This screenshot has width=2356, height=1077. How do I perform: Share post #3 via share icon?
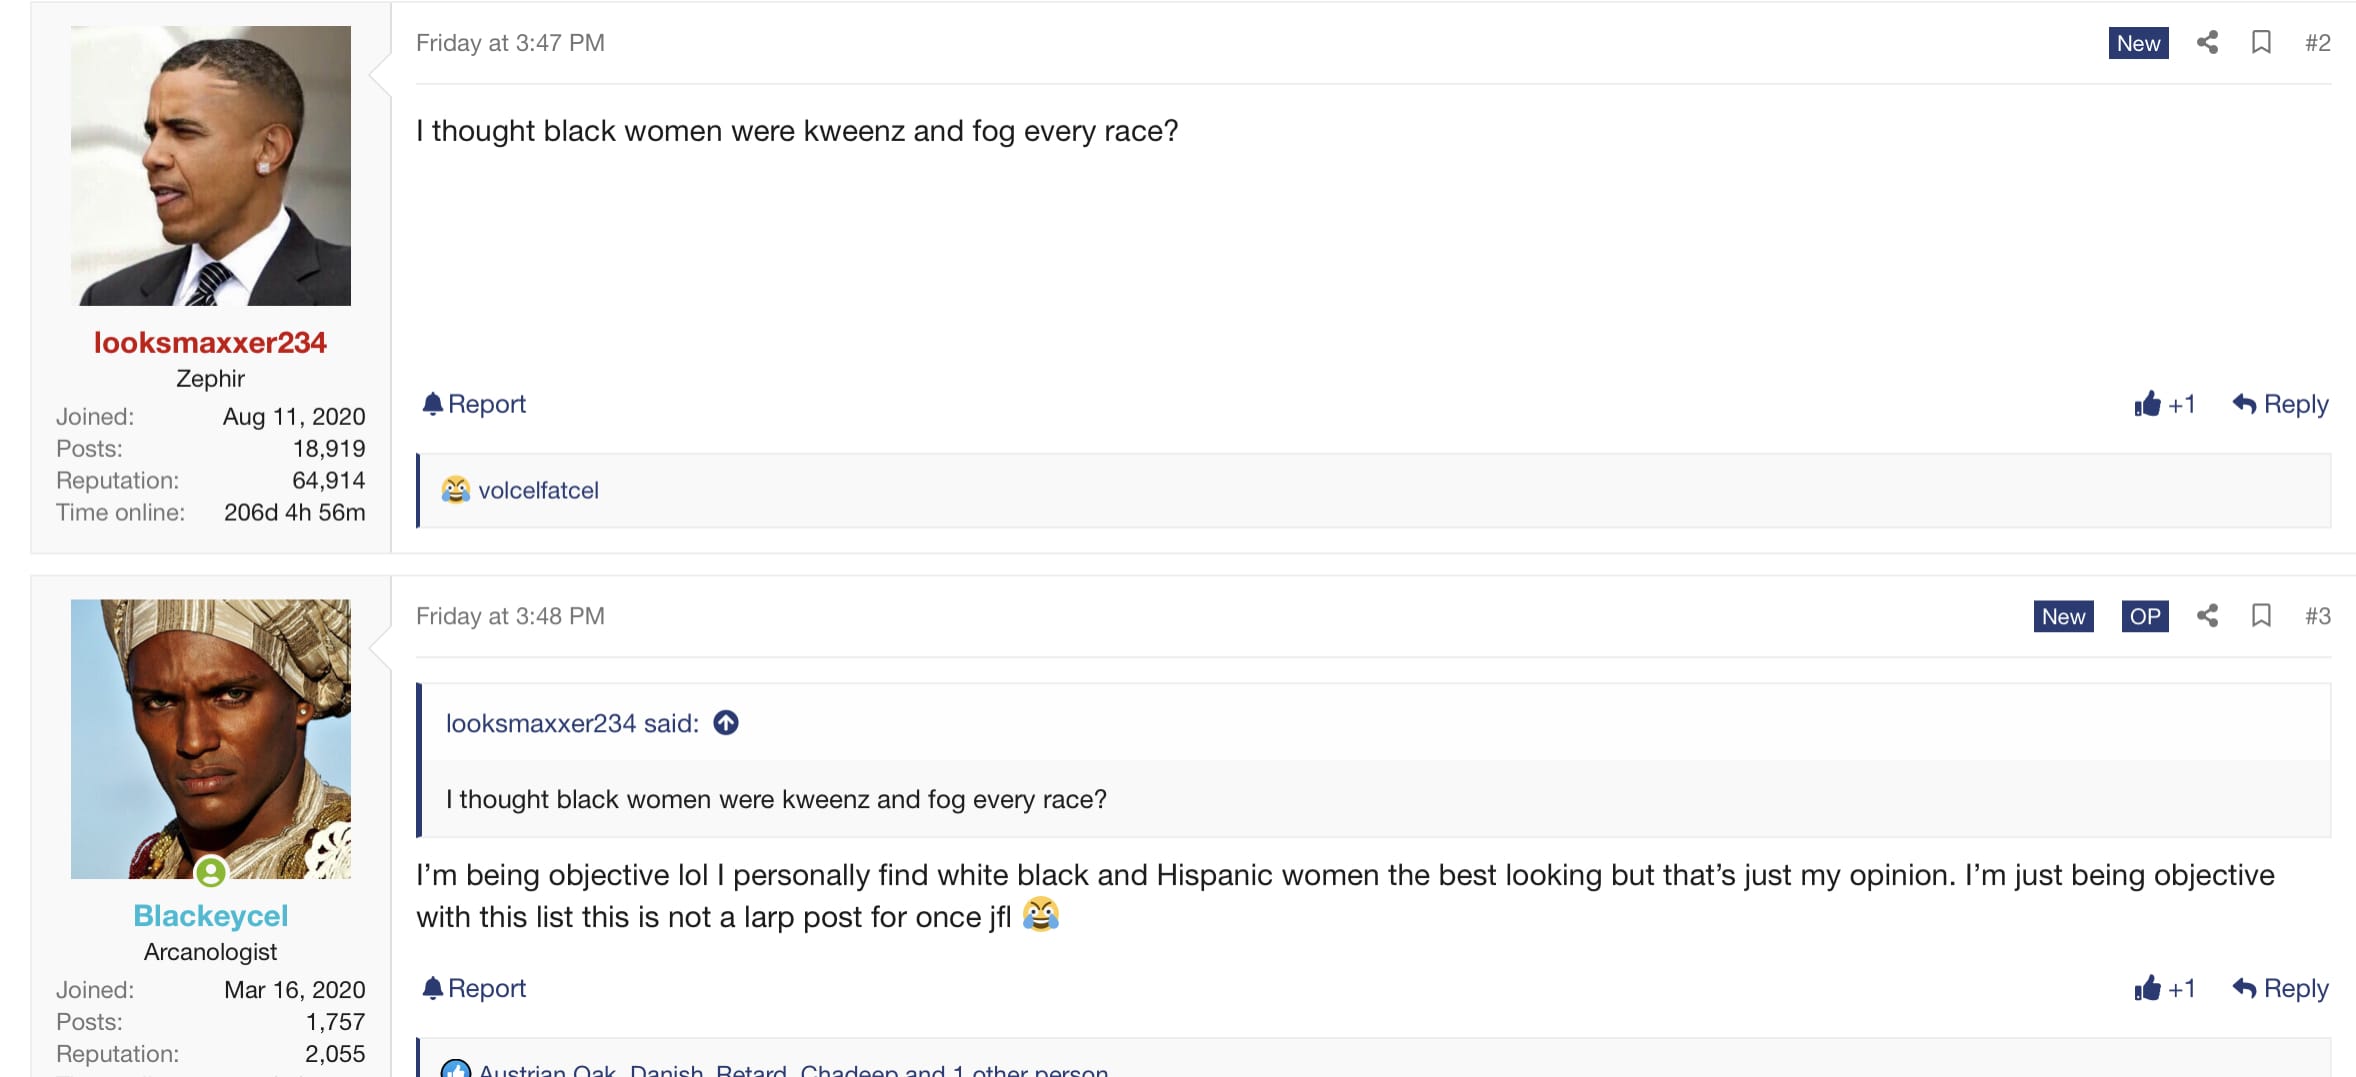2207,616
